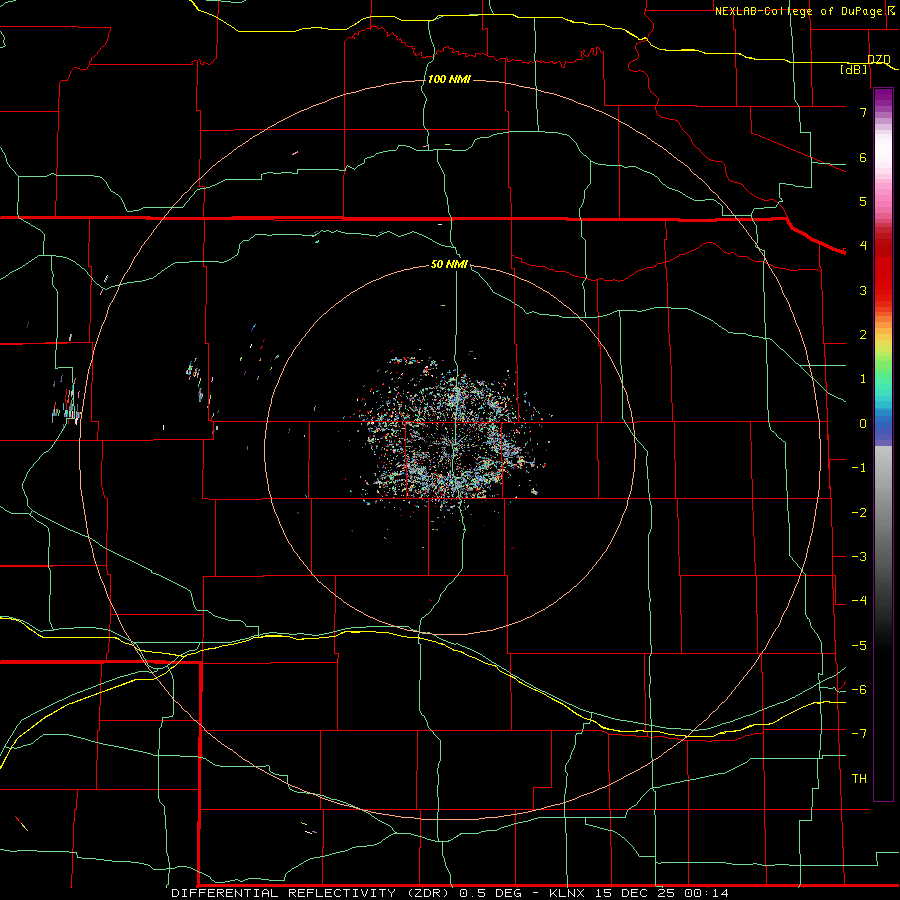Screen dimensions: 900x900
Task: Click the 2 value on the scale
Action: tap(863, 335)
